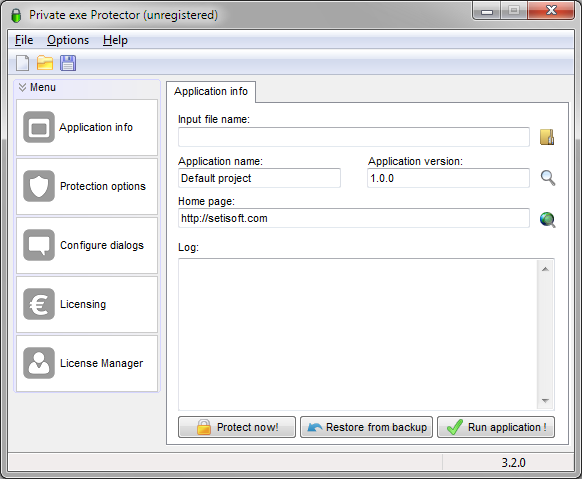The image size is (582, 479).
Task: Click the Save project floppy icon
Action: coord(68,63)
